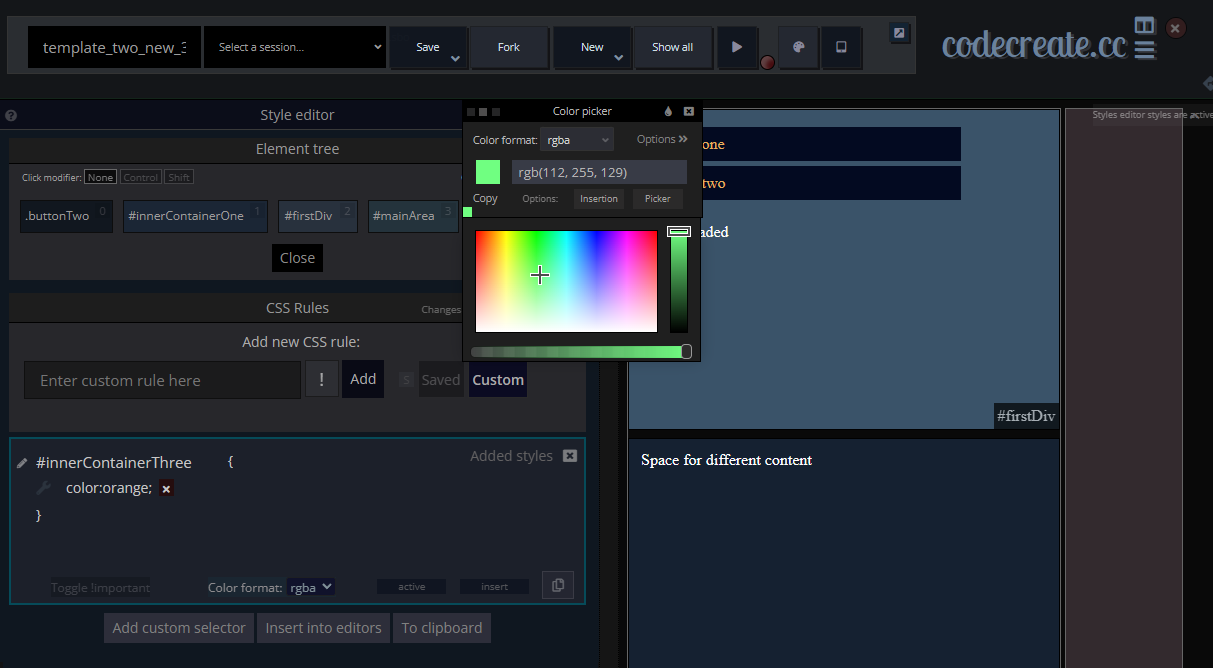Select the .buttonTwo tree element

[65, 216]
